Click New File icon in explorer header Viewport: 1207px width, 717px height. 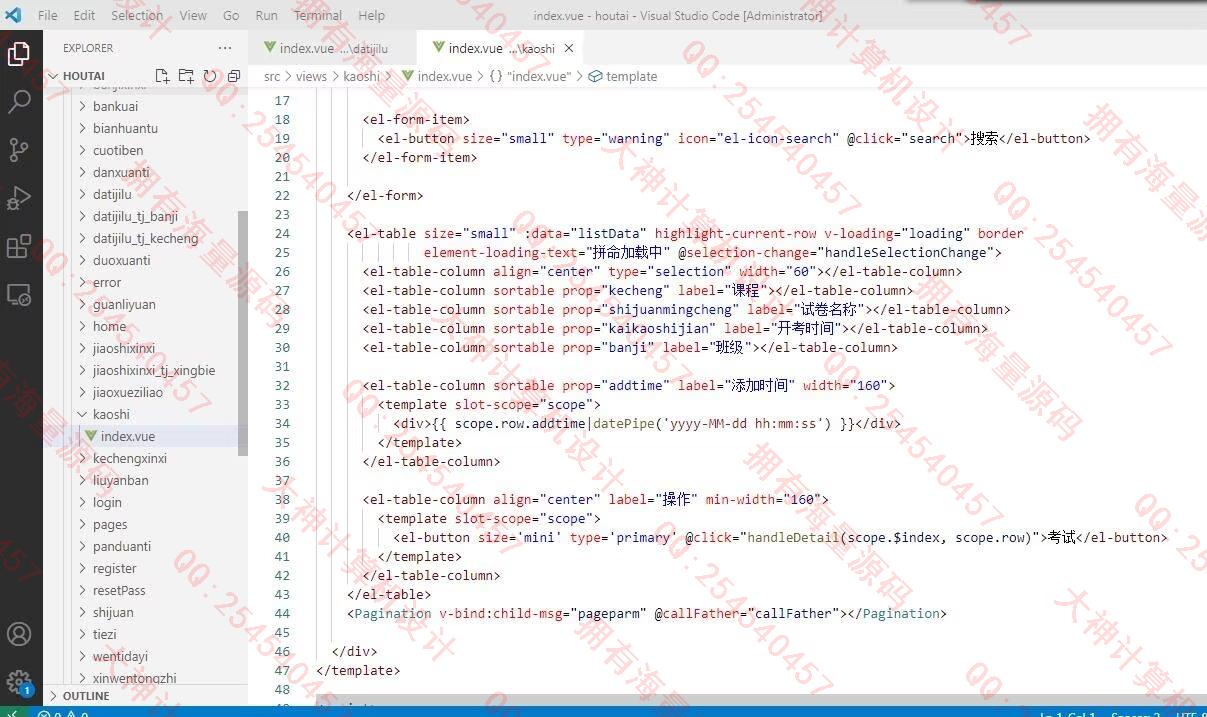pos(162,76)
